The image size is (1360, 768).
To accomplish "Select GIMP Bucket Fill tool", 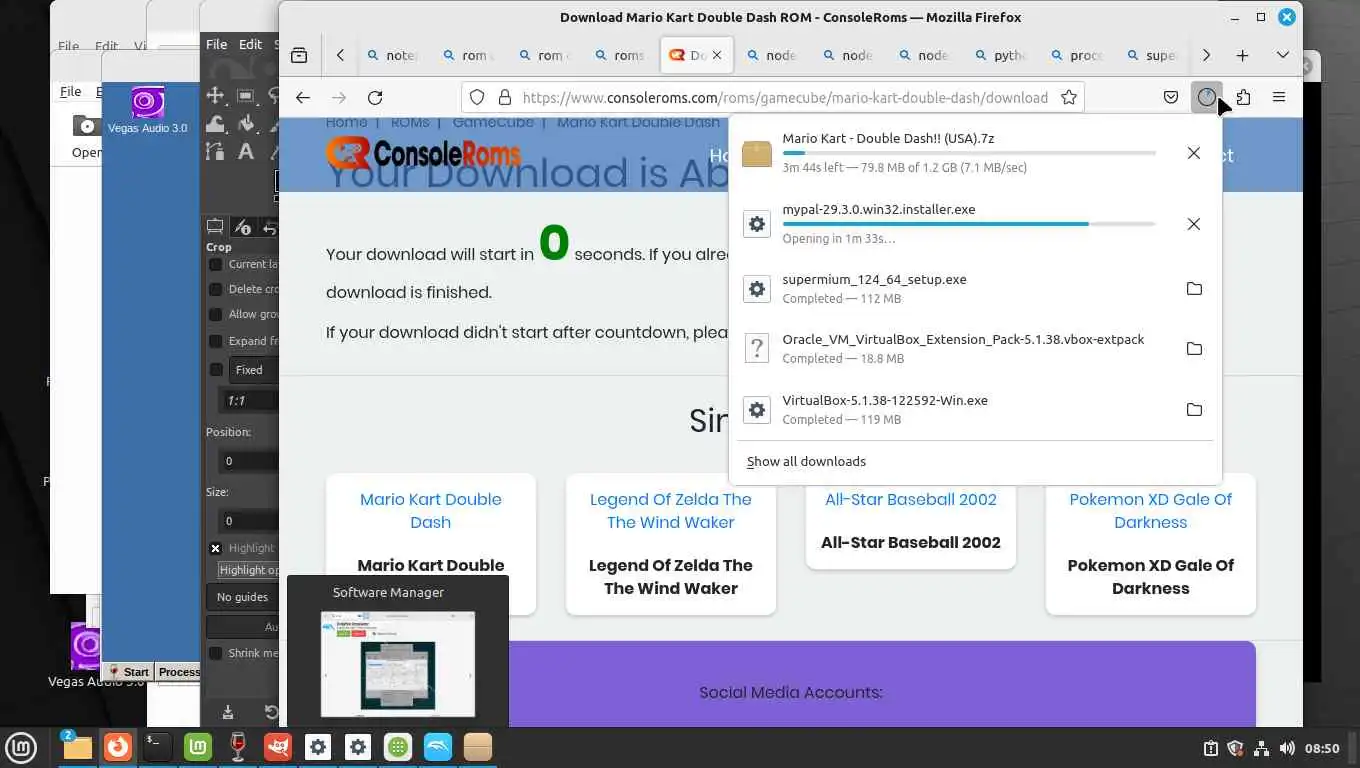I will pos(246,123).
